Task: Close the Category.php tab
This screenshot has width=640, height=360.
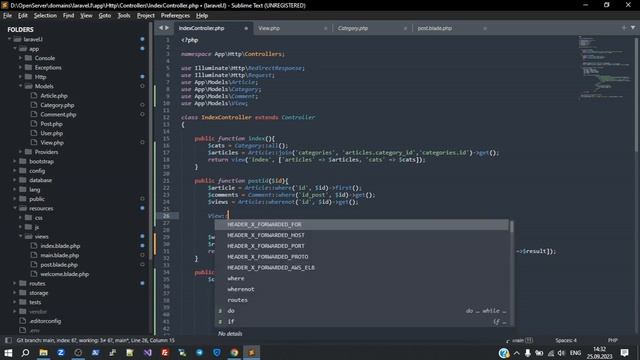Action: click(405, 28)
